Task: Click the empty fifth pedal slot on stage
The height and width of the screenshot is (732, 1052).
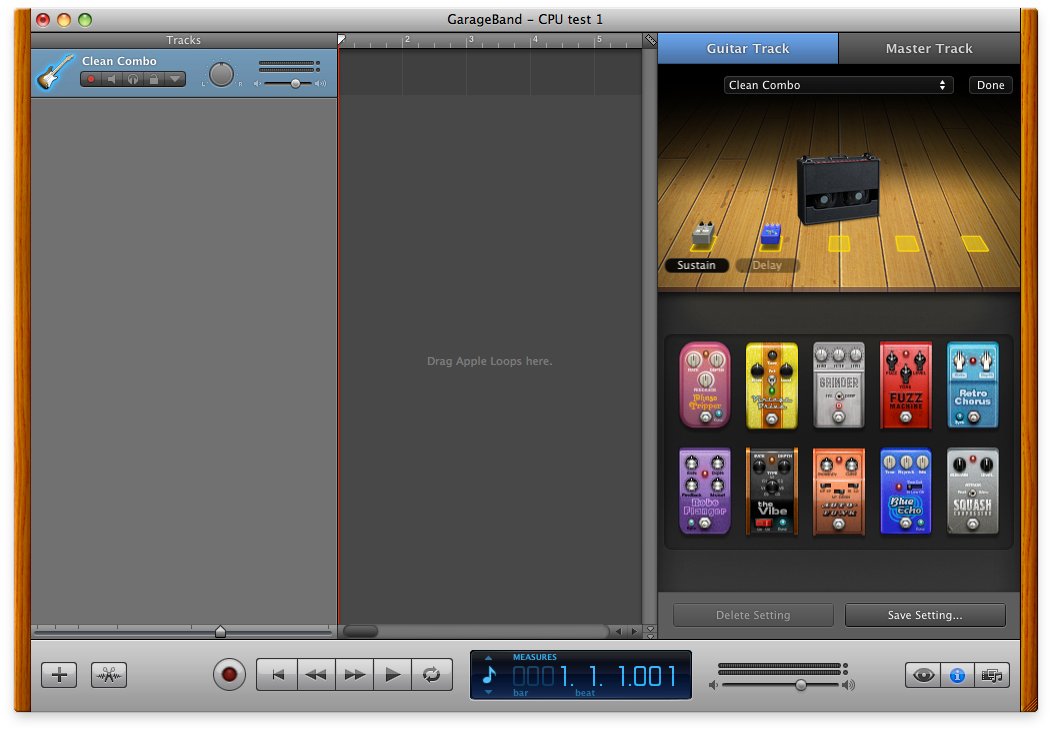Action: (975, 244)
